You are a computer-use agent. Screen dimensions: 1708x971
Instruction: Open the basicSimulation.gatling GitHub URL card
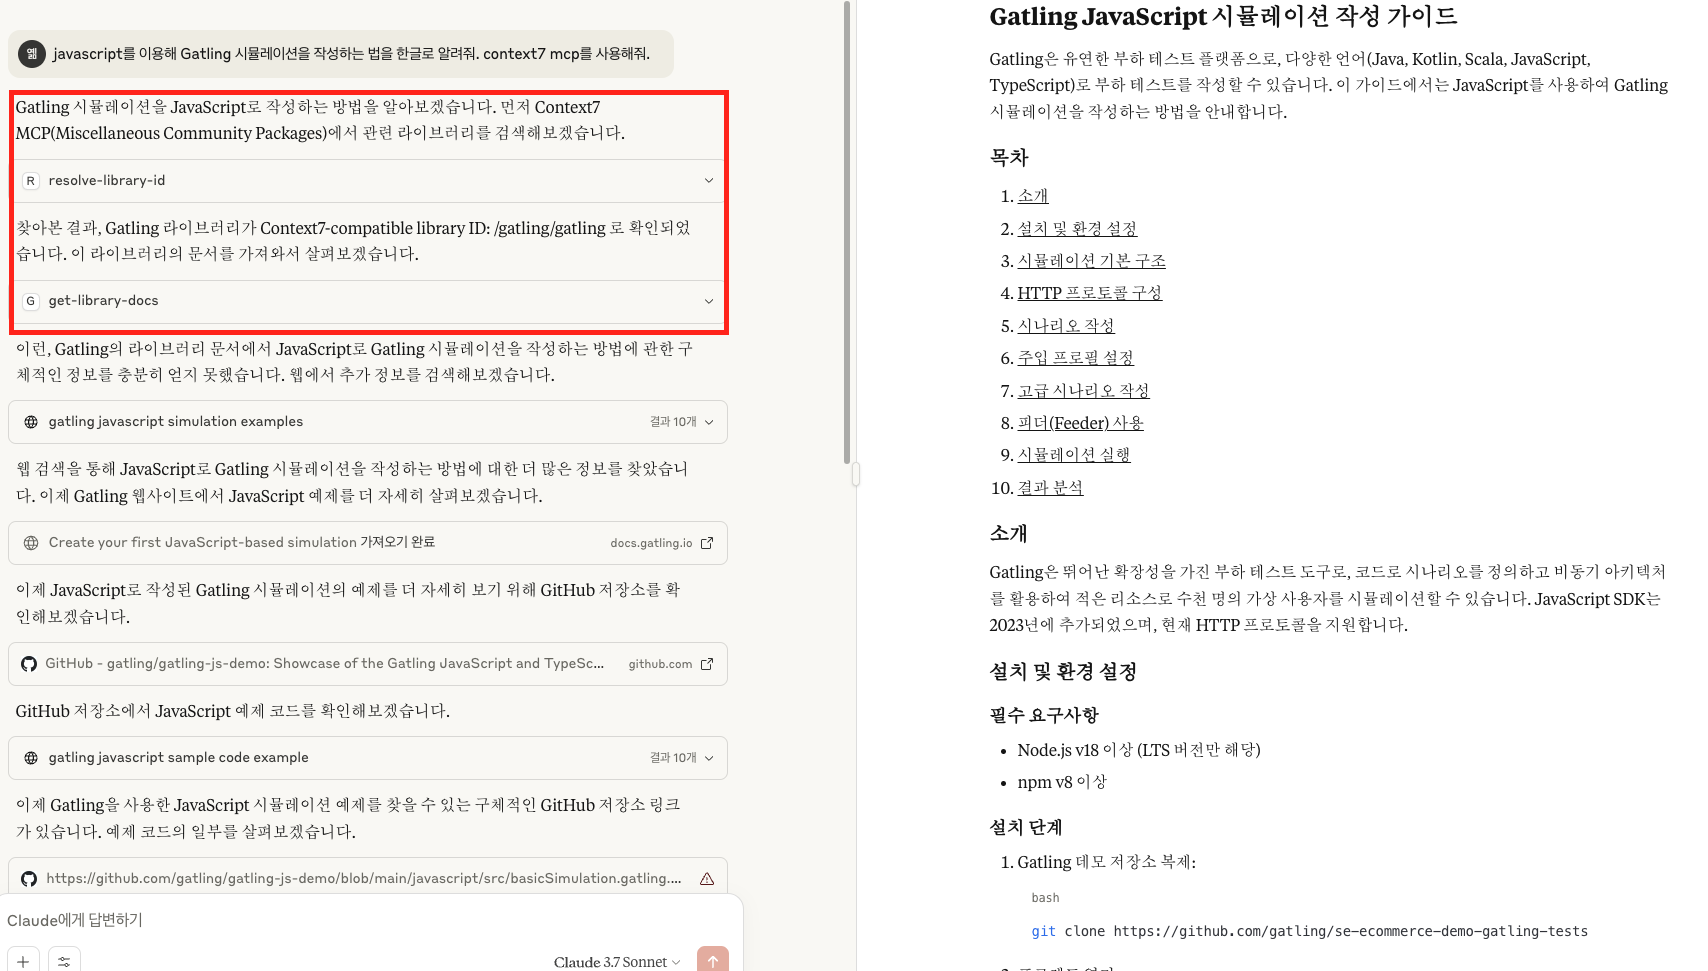368,877
